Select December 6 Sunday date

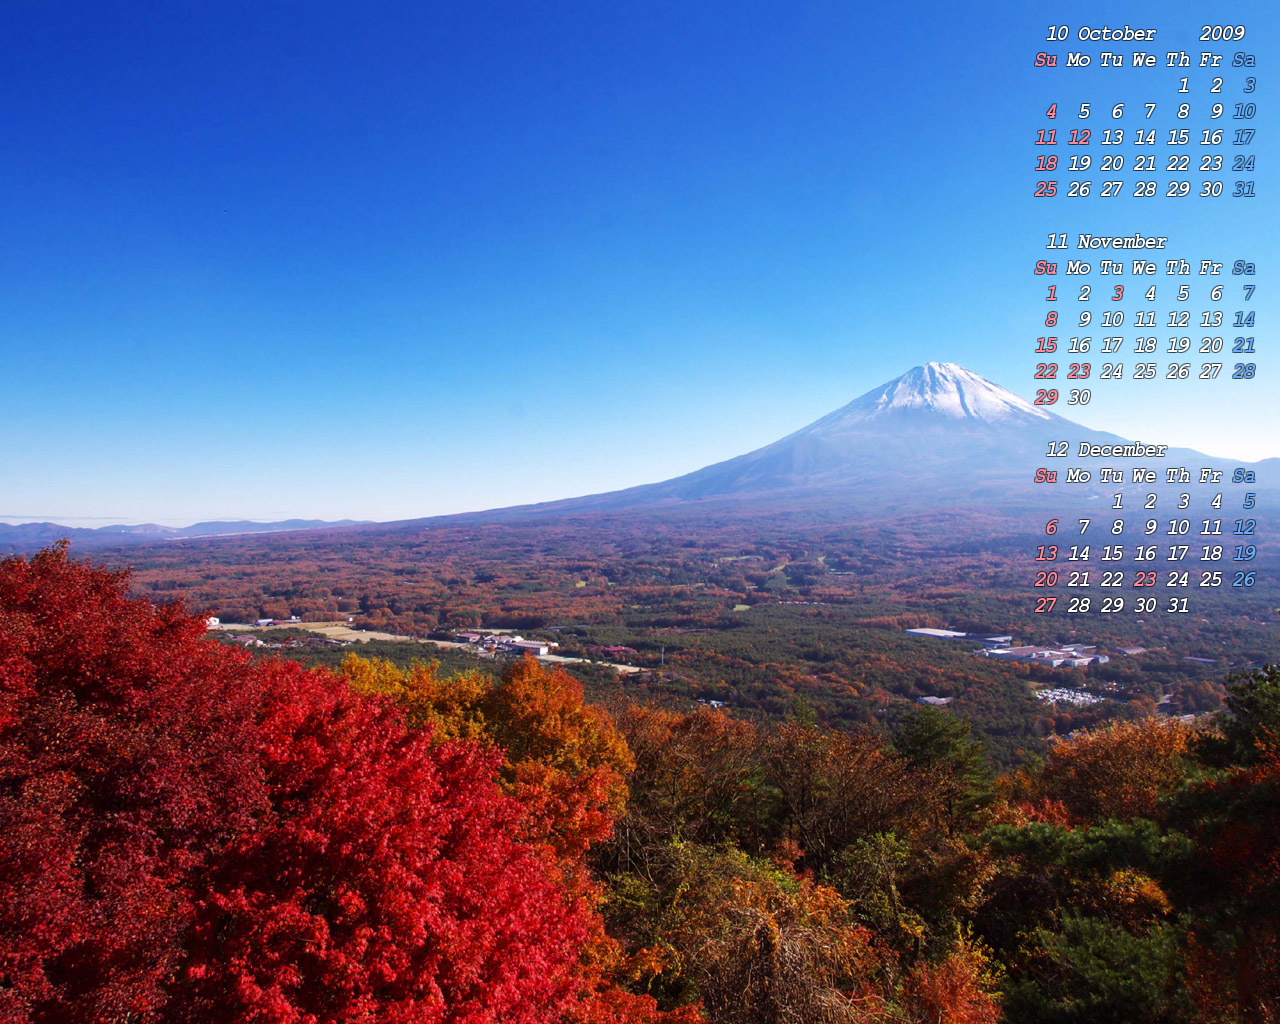(1051, 528)
